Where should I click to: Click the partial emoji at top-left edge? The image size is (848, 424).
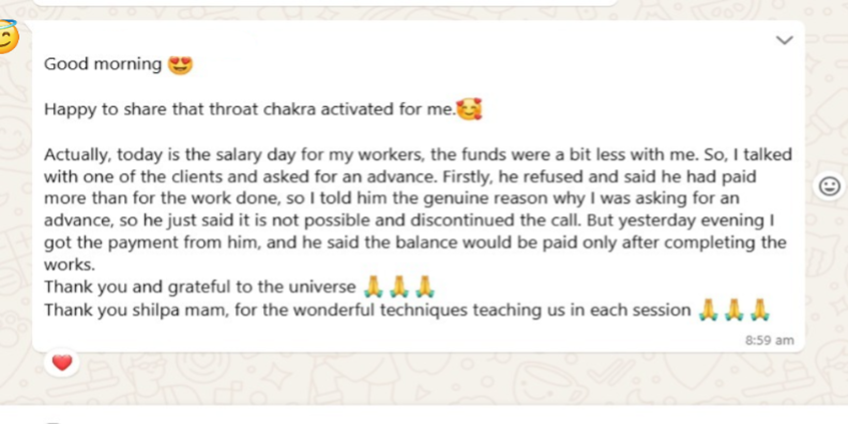(x=8, y=40)
